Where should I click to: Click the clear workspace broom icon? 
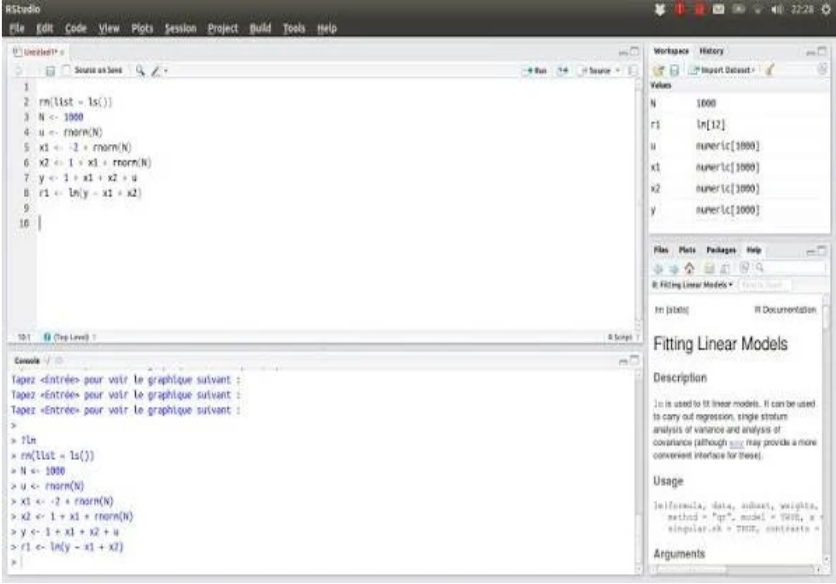(769, 70)
